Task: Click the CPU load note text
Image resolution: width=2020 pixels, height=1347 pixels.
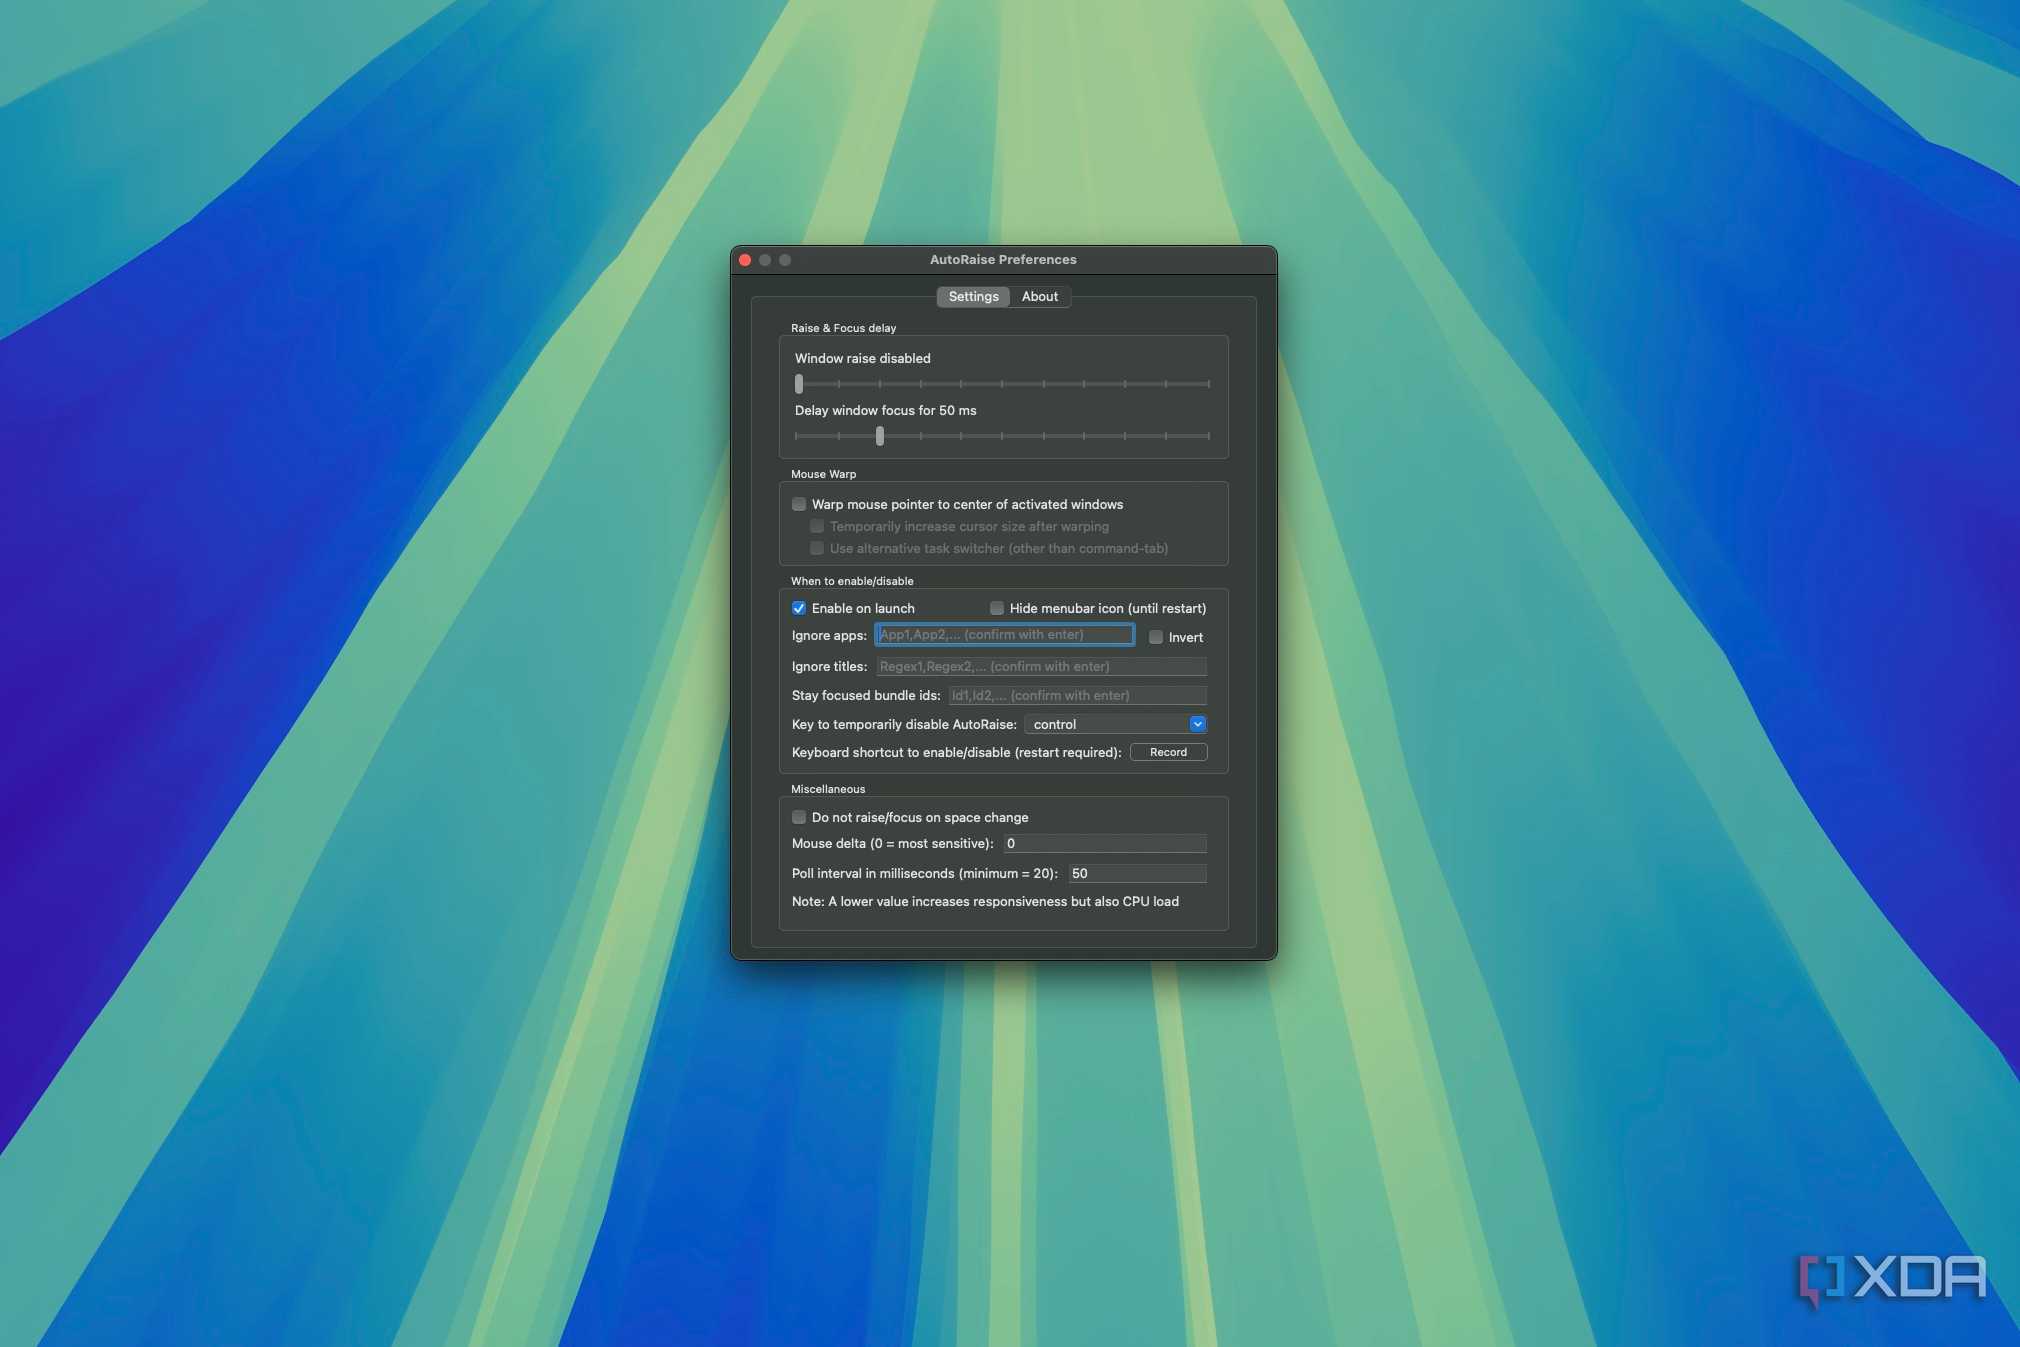Action: pyautogui.click(x=985, y=901)
